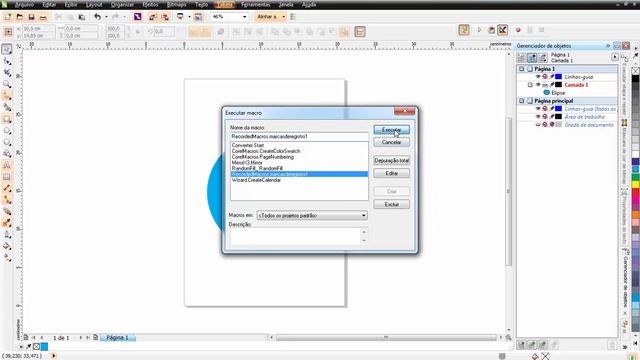Open the zoom level dropdown showing 46%
Screen dimensions: 640x360
pyautogui.click(x=244, y=17)
